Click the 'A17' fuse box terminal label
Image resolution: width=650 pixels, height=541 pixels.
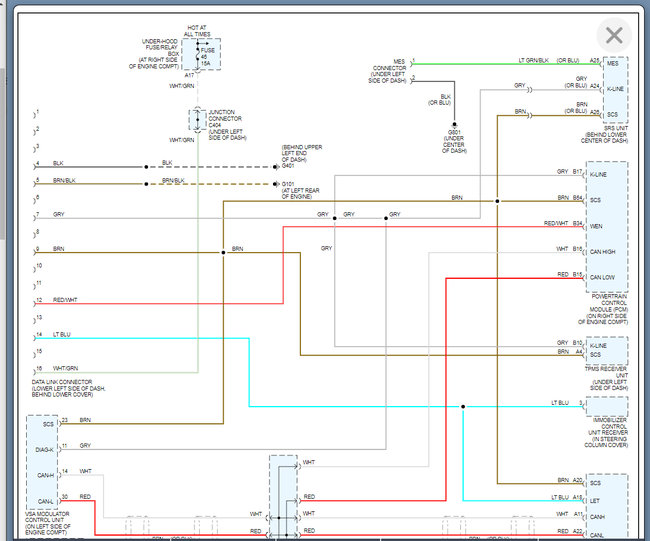click(x=189, y=75)
